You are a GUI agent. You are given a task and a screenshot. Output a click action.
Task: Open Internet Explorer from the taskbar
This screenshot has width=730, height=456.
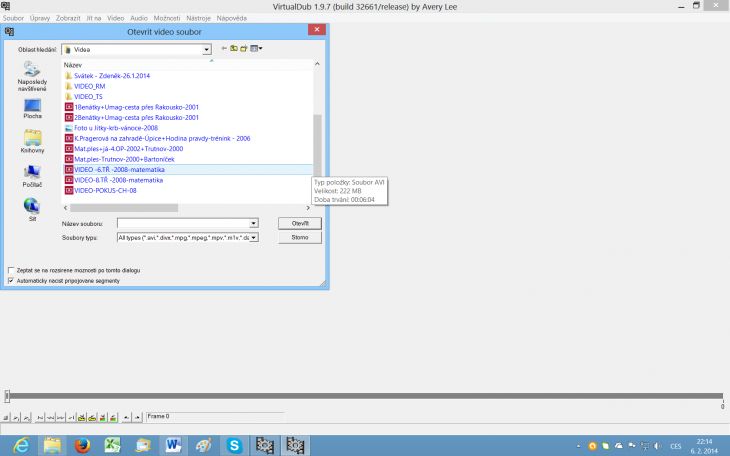click(21, 446)
